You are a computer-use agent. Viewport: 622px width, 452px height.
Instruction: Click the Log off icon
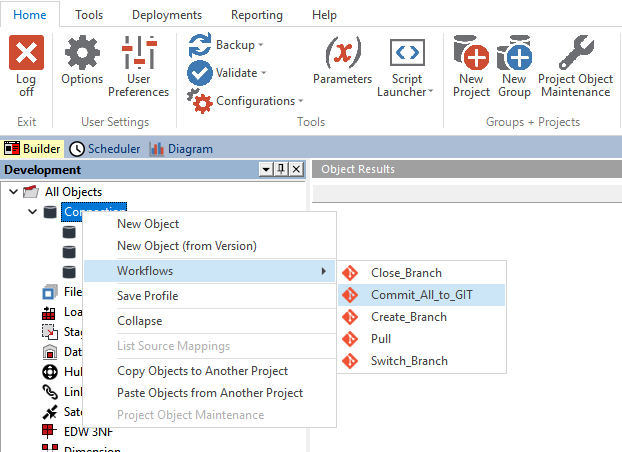(x=26, y=54)
